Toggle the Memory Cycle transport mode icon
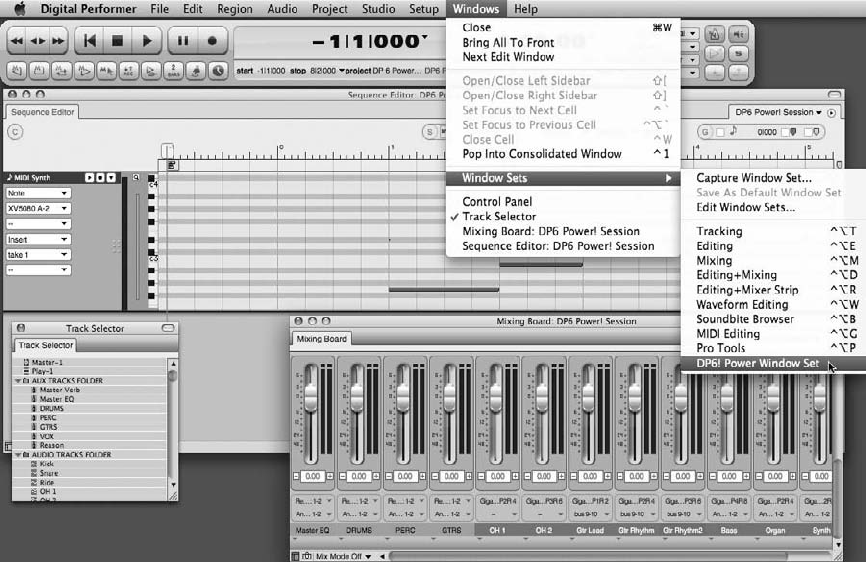 point(61,71)
